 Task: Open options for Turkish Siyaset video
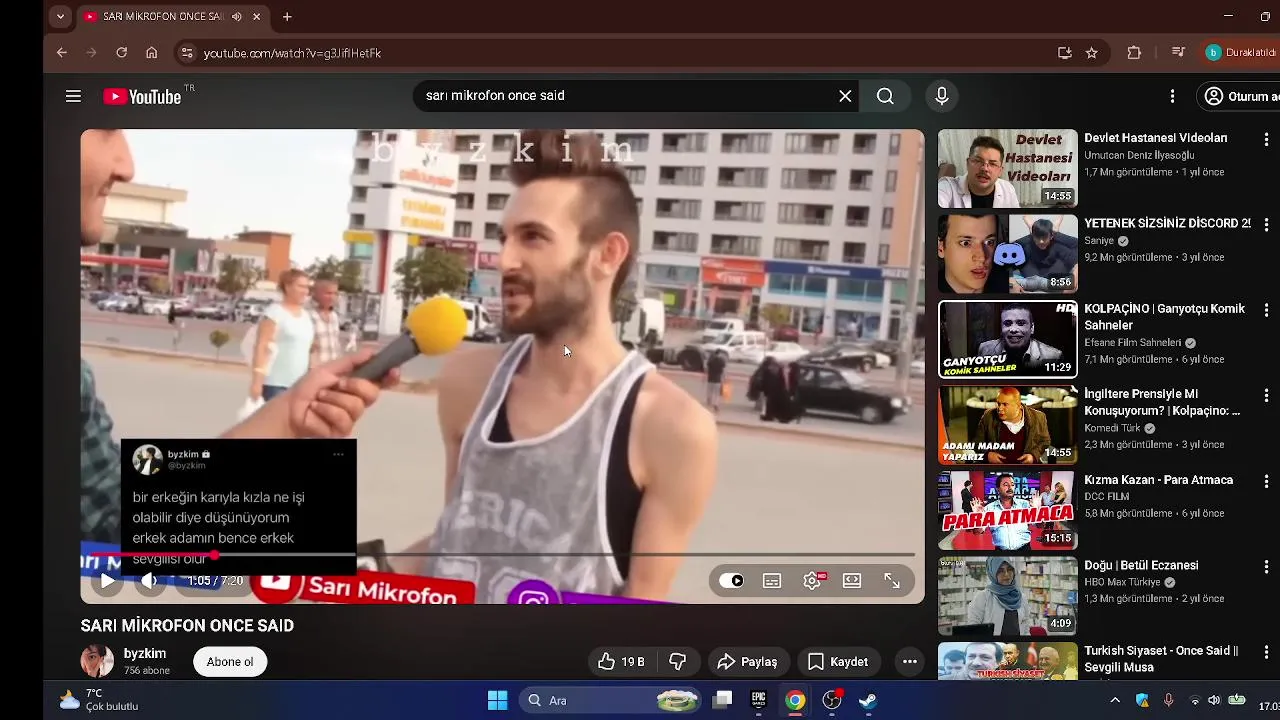tap(1266, 653)
